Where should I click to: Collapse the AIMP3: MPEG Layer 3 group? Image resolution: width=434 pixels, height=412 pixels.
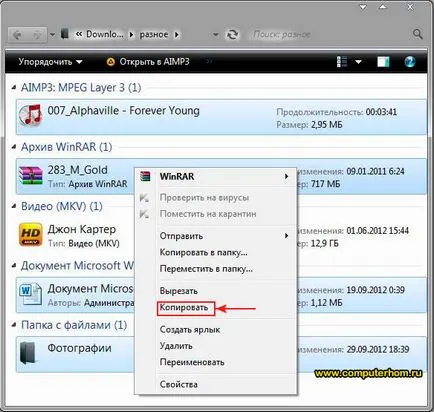14,88
